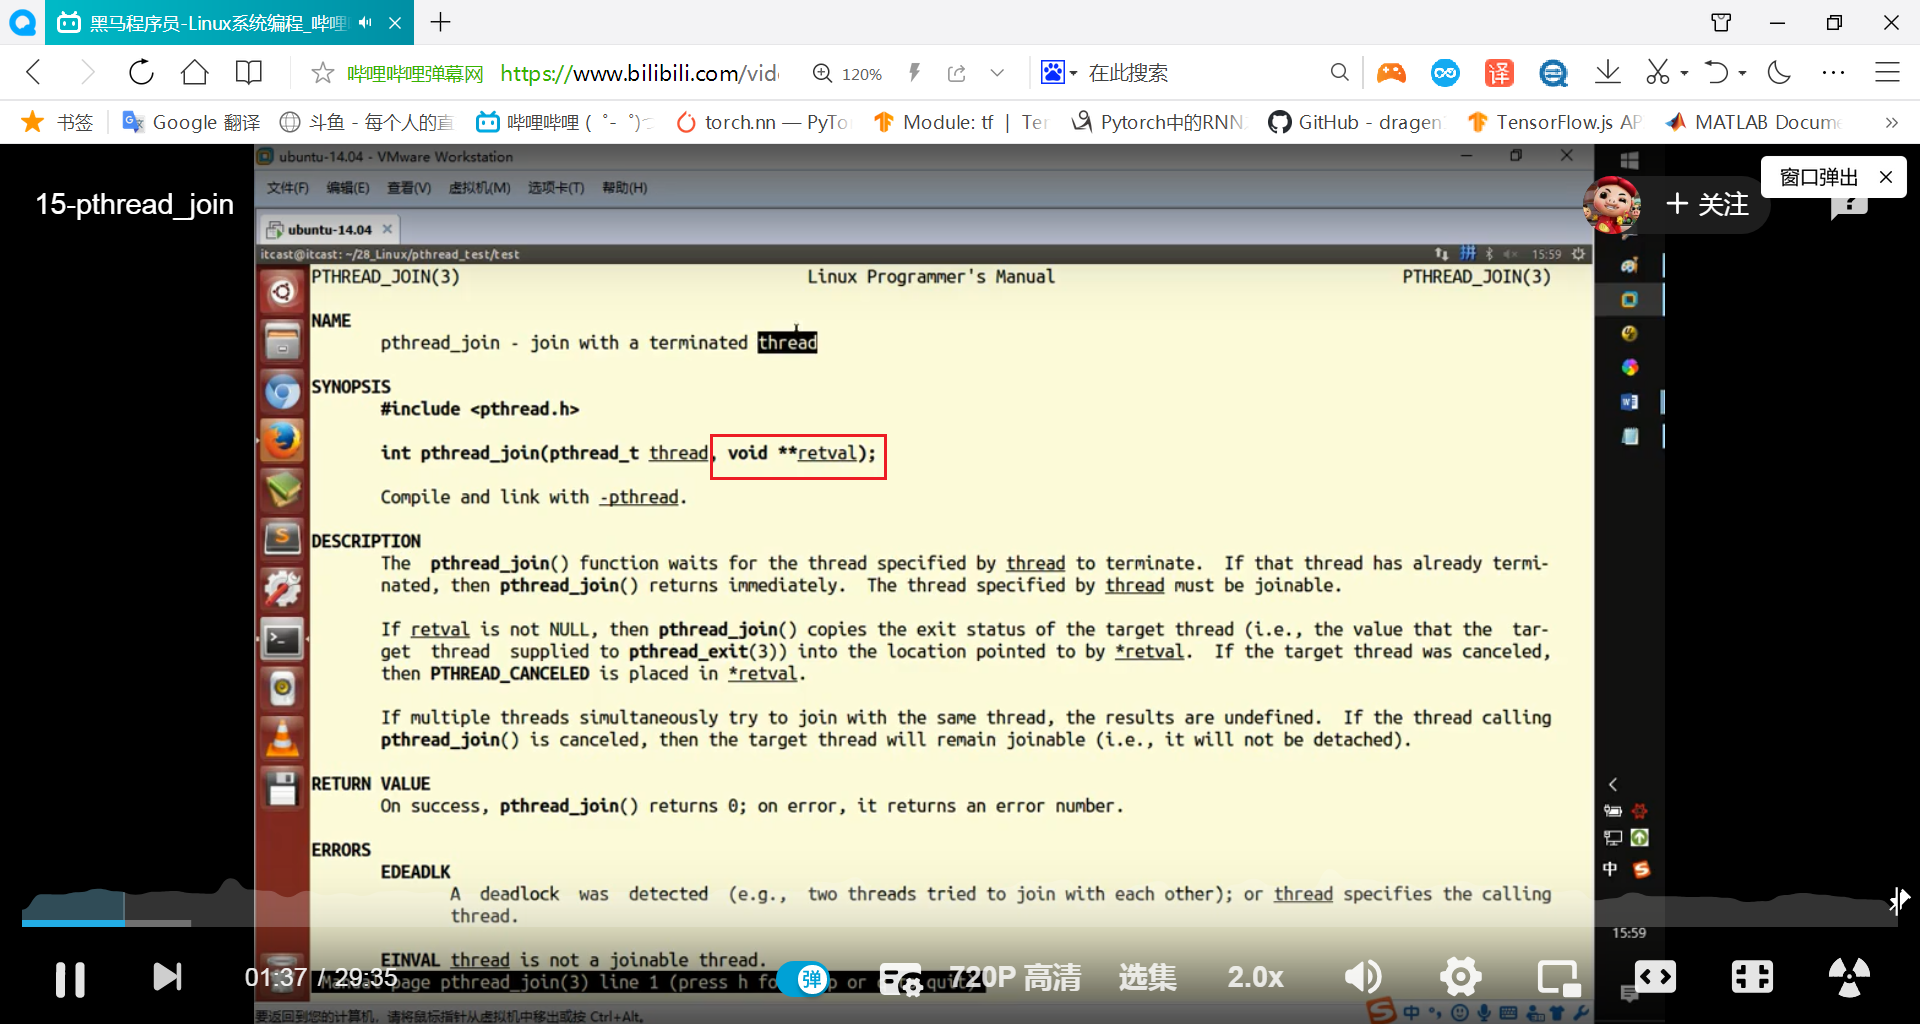Mute the tab audio speaker icon
1920x1024 pixels.
point(365,22)
